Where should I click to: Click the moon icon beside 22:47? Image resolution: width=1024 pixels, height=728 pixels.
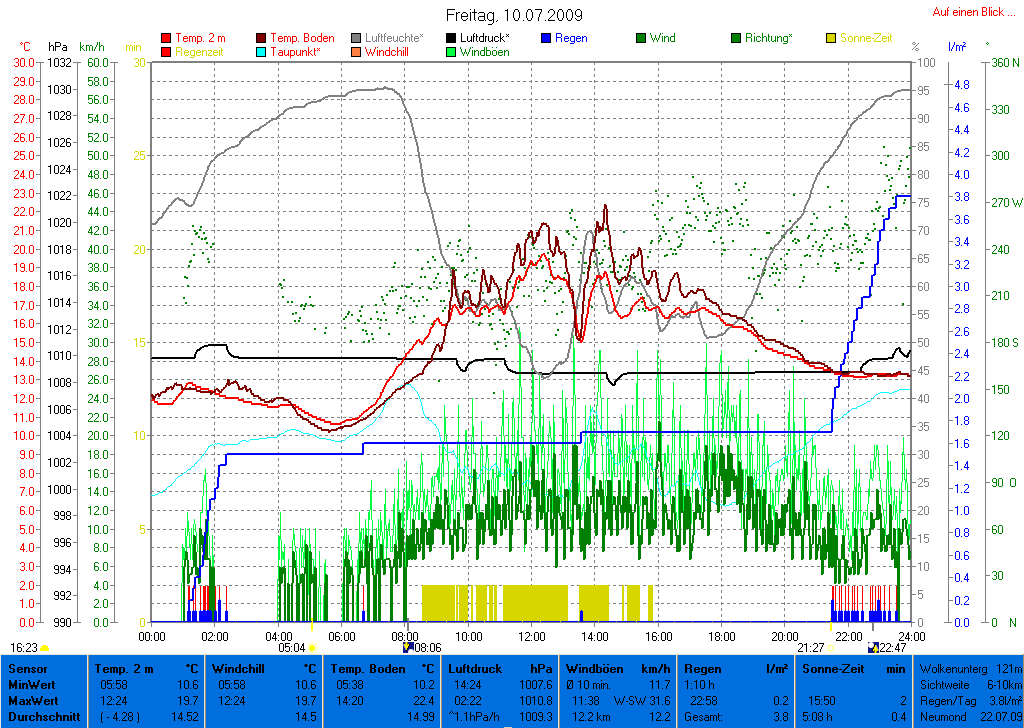pos(873,648)
